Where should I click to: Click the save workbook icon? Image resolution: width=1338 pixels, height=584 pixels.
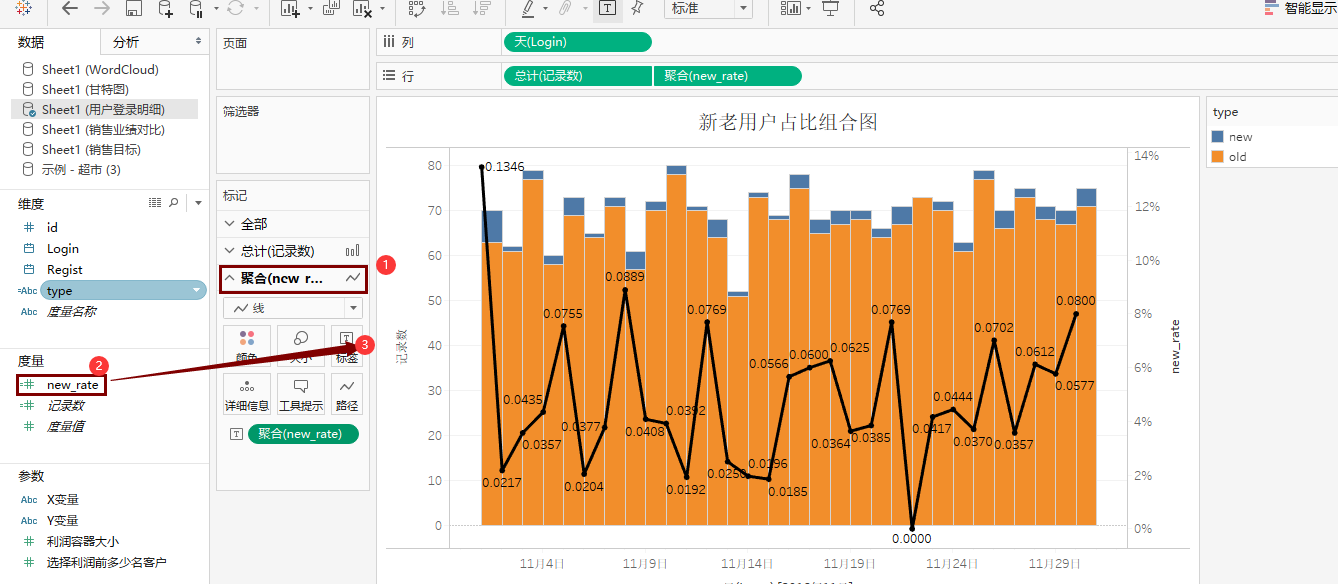133,8
